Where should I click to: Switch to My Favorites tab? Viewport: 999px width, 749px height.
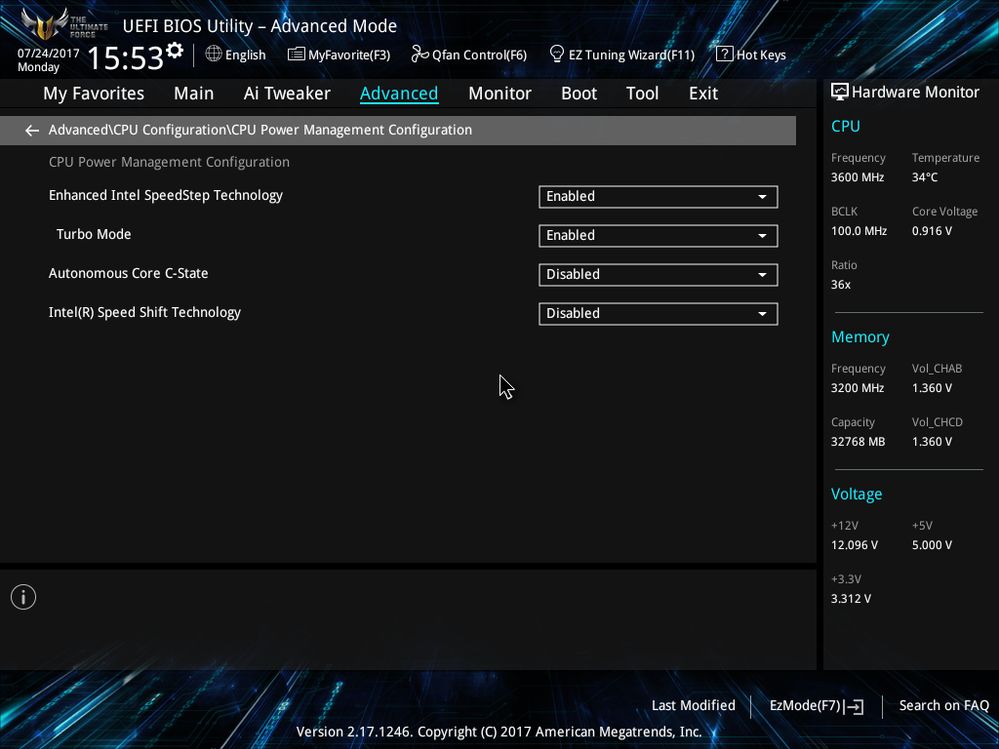[x=94, y=94]
